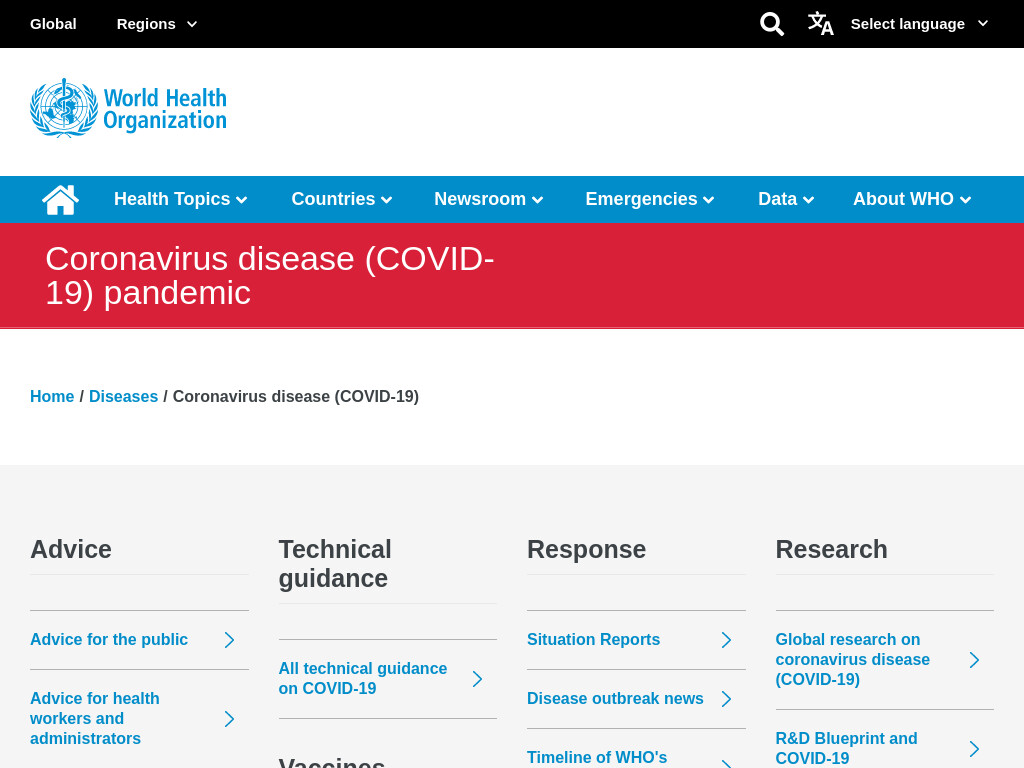Viewport: 1024px width, 768px height.
Task: Click arrow beside All technical guidance
Action: pyautogui.click(x=477, y=679)
